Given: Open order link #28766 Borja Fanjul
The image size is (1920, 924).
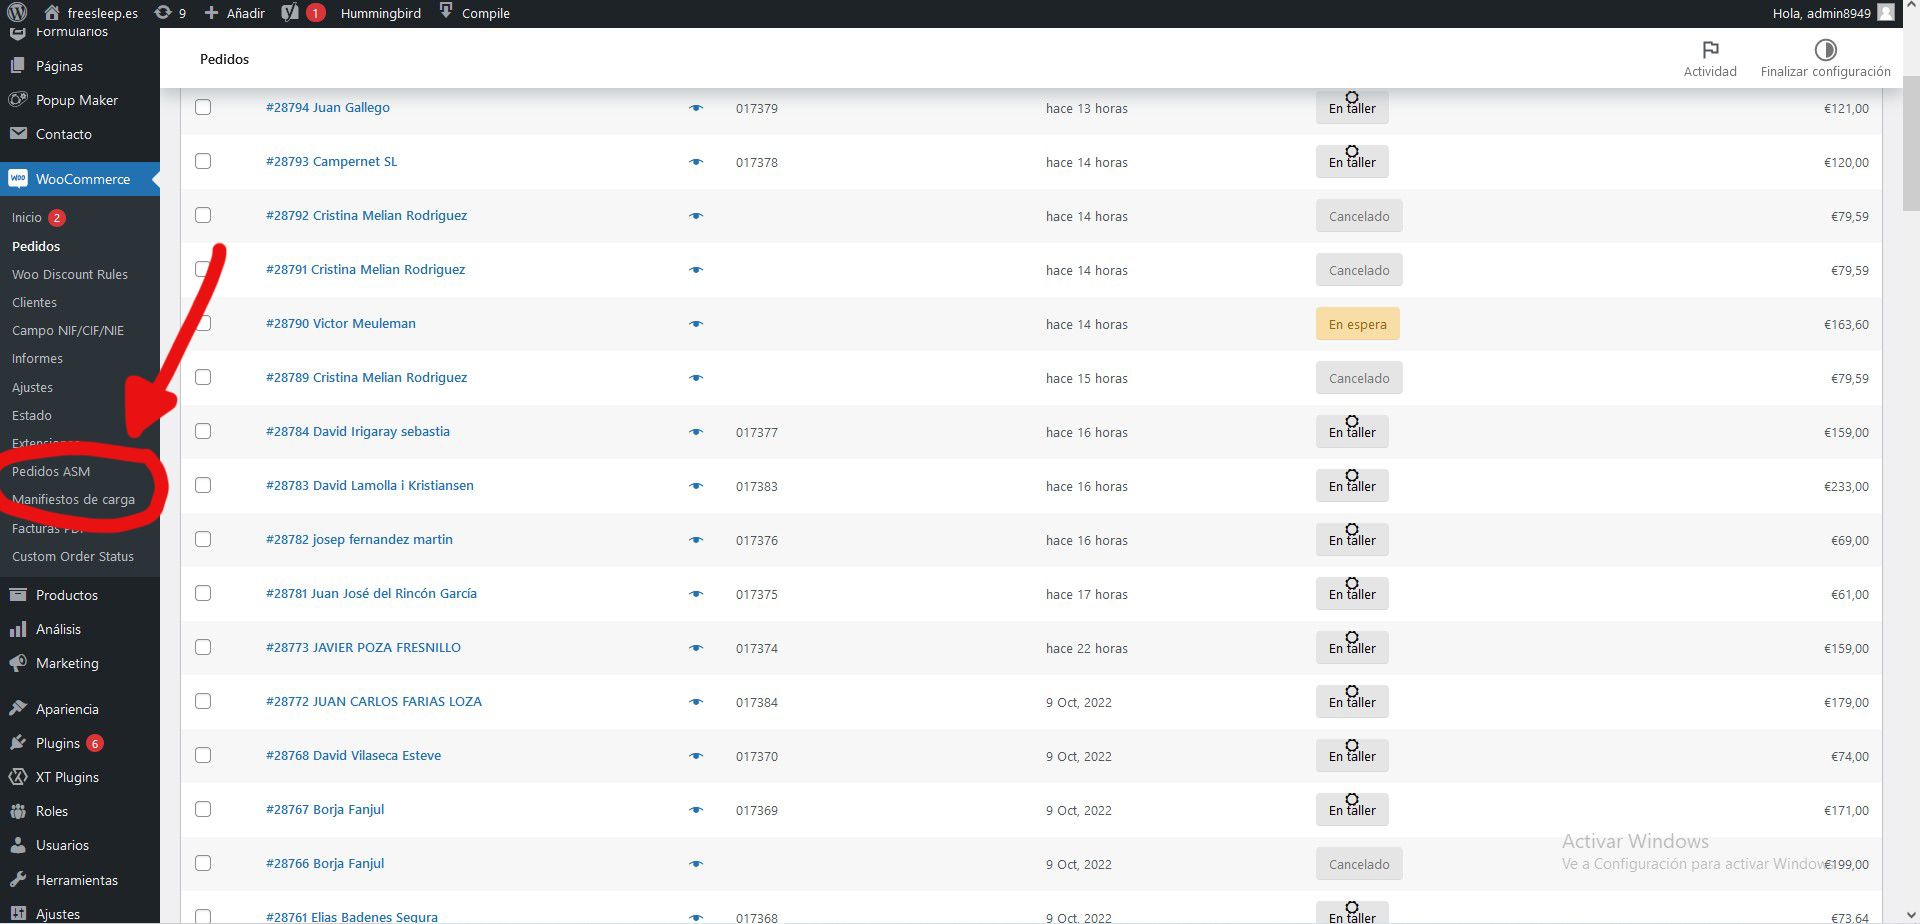Looking at the screenshot, I should pyautogui.click(x=325, y=863).
